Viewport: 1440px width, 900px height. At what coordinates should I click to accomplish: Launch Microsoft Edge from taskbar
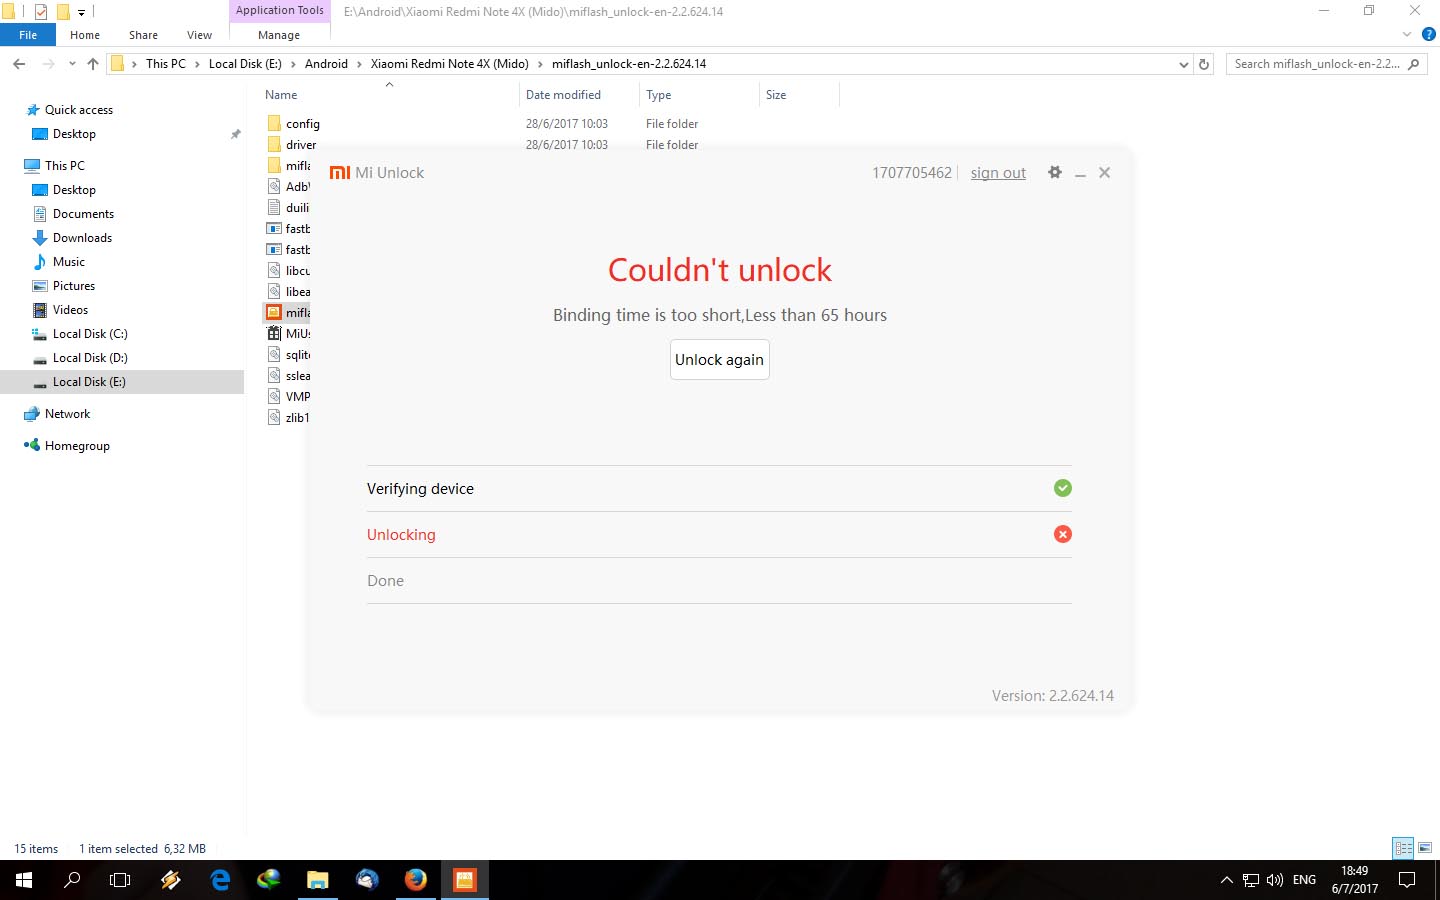pyautogui.click(x=220, y=880)
